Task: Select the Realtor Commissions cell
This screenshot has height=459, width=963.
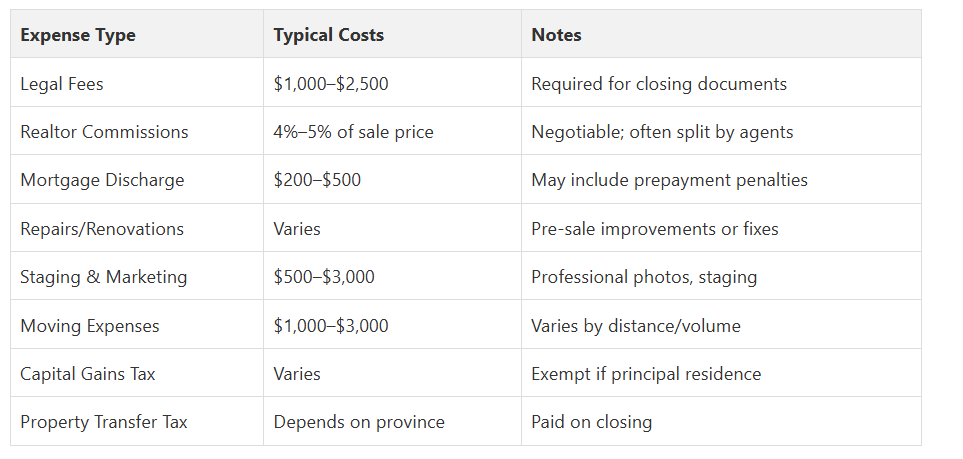Action: point(104,132)
